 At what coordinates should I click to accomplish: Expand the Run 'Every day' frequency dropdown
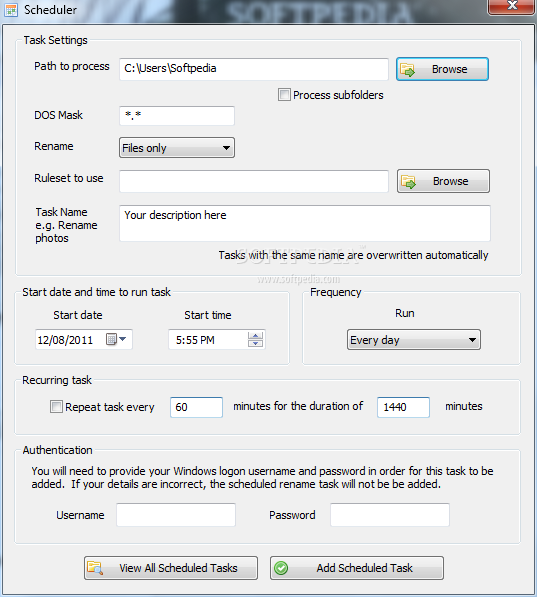click(x=414, y=340)
